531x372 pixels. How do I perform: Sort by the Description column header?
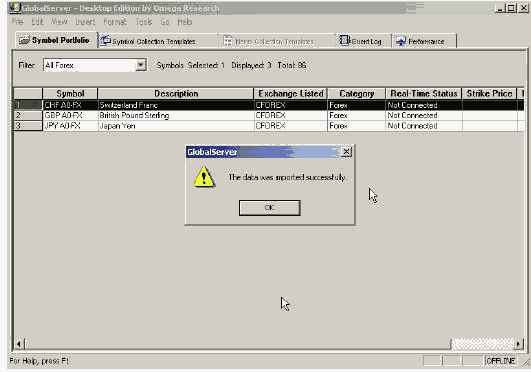point(176,94)
